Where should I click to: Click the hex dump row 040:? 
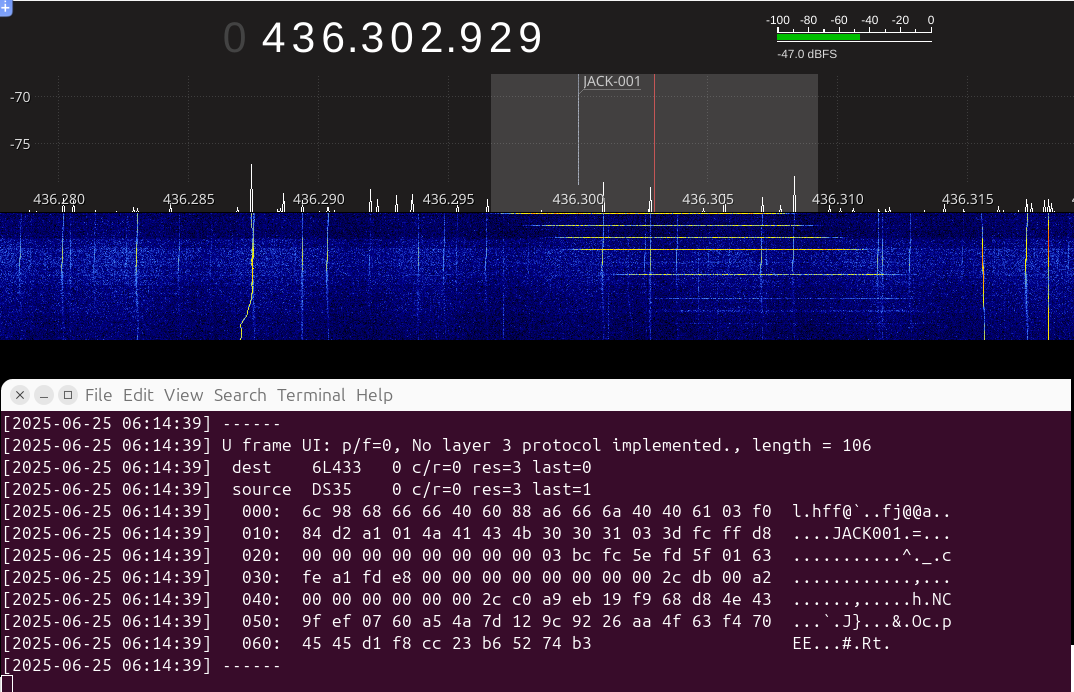coord(477,599)
